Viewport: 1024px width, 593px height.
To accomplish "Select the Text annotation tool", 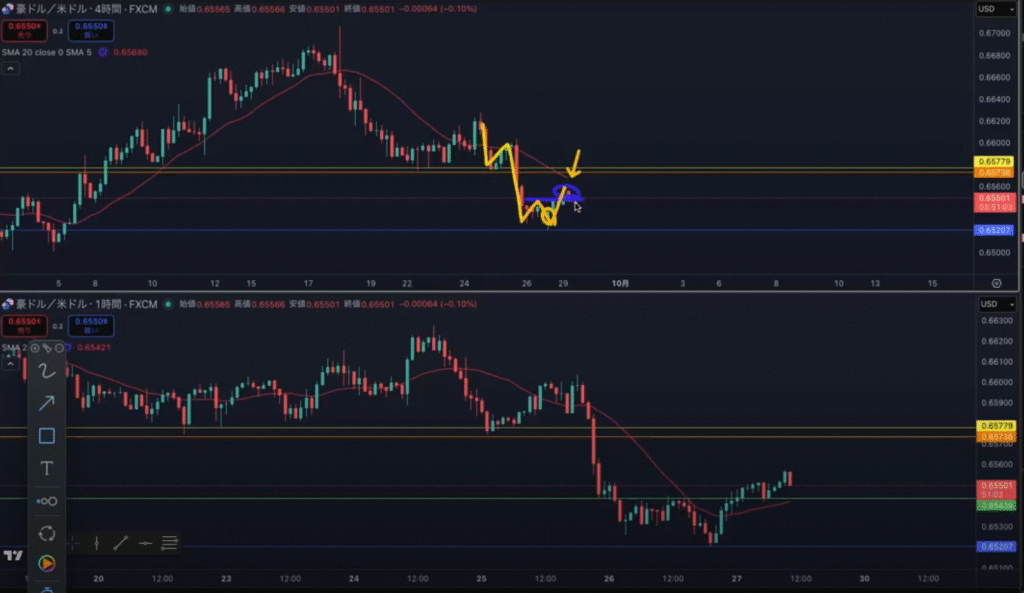I will click(46, 468).
